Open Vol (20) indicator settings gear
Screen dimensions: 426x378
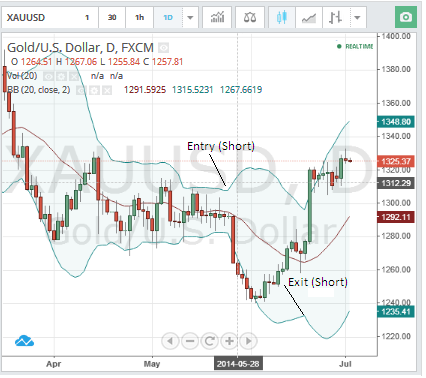[x=61, y=77]
